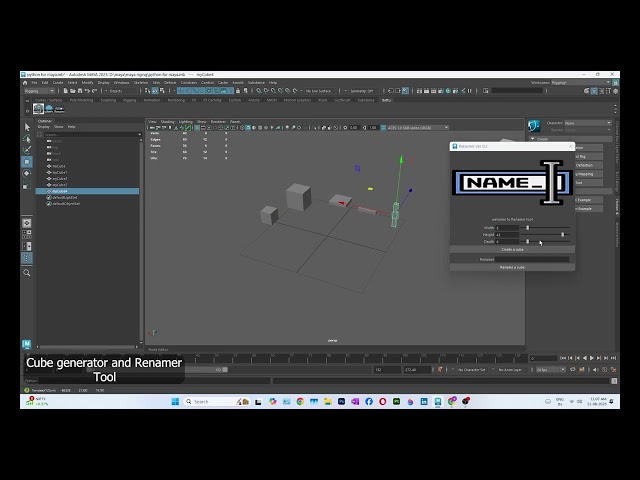640x480 pixels.
Task: Click the Undo arrow icon
Action: [x=87, y=91]
